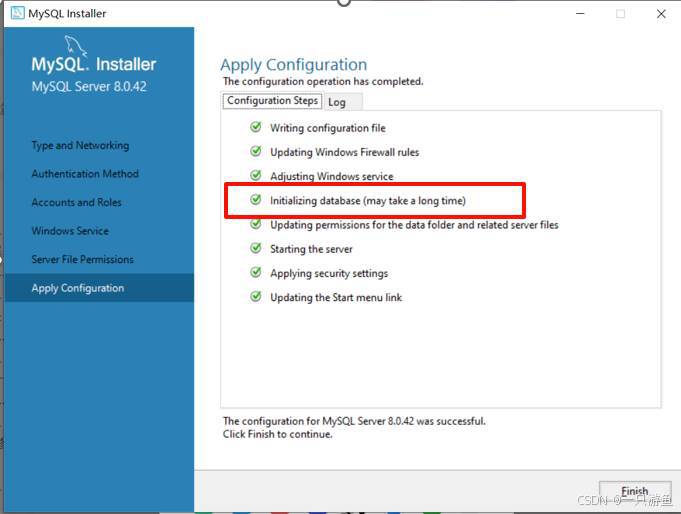Click green check beside Updating Windows Firewall rules
681x514 pixels.
point(256,151)
